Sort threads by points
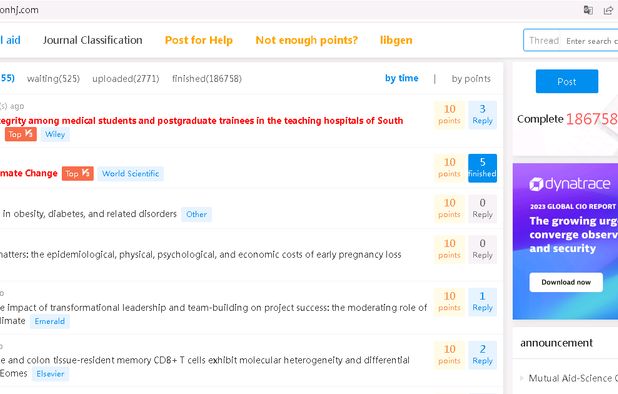Screen dimensions: 618x394 pos(471,79)
